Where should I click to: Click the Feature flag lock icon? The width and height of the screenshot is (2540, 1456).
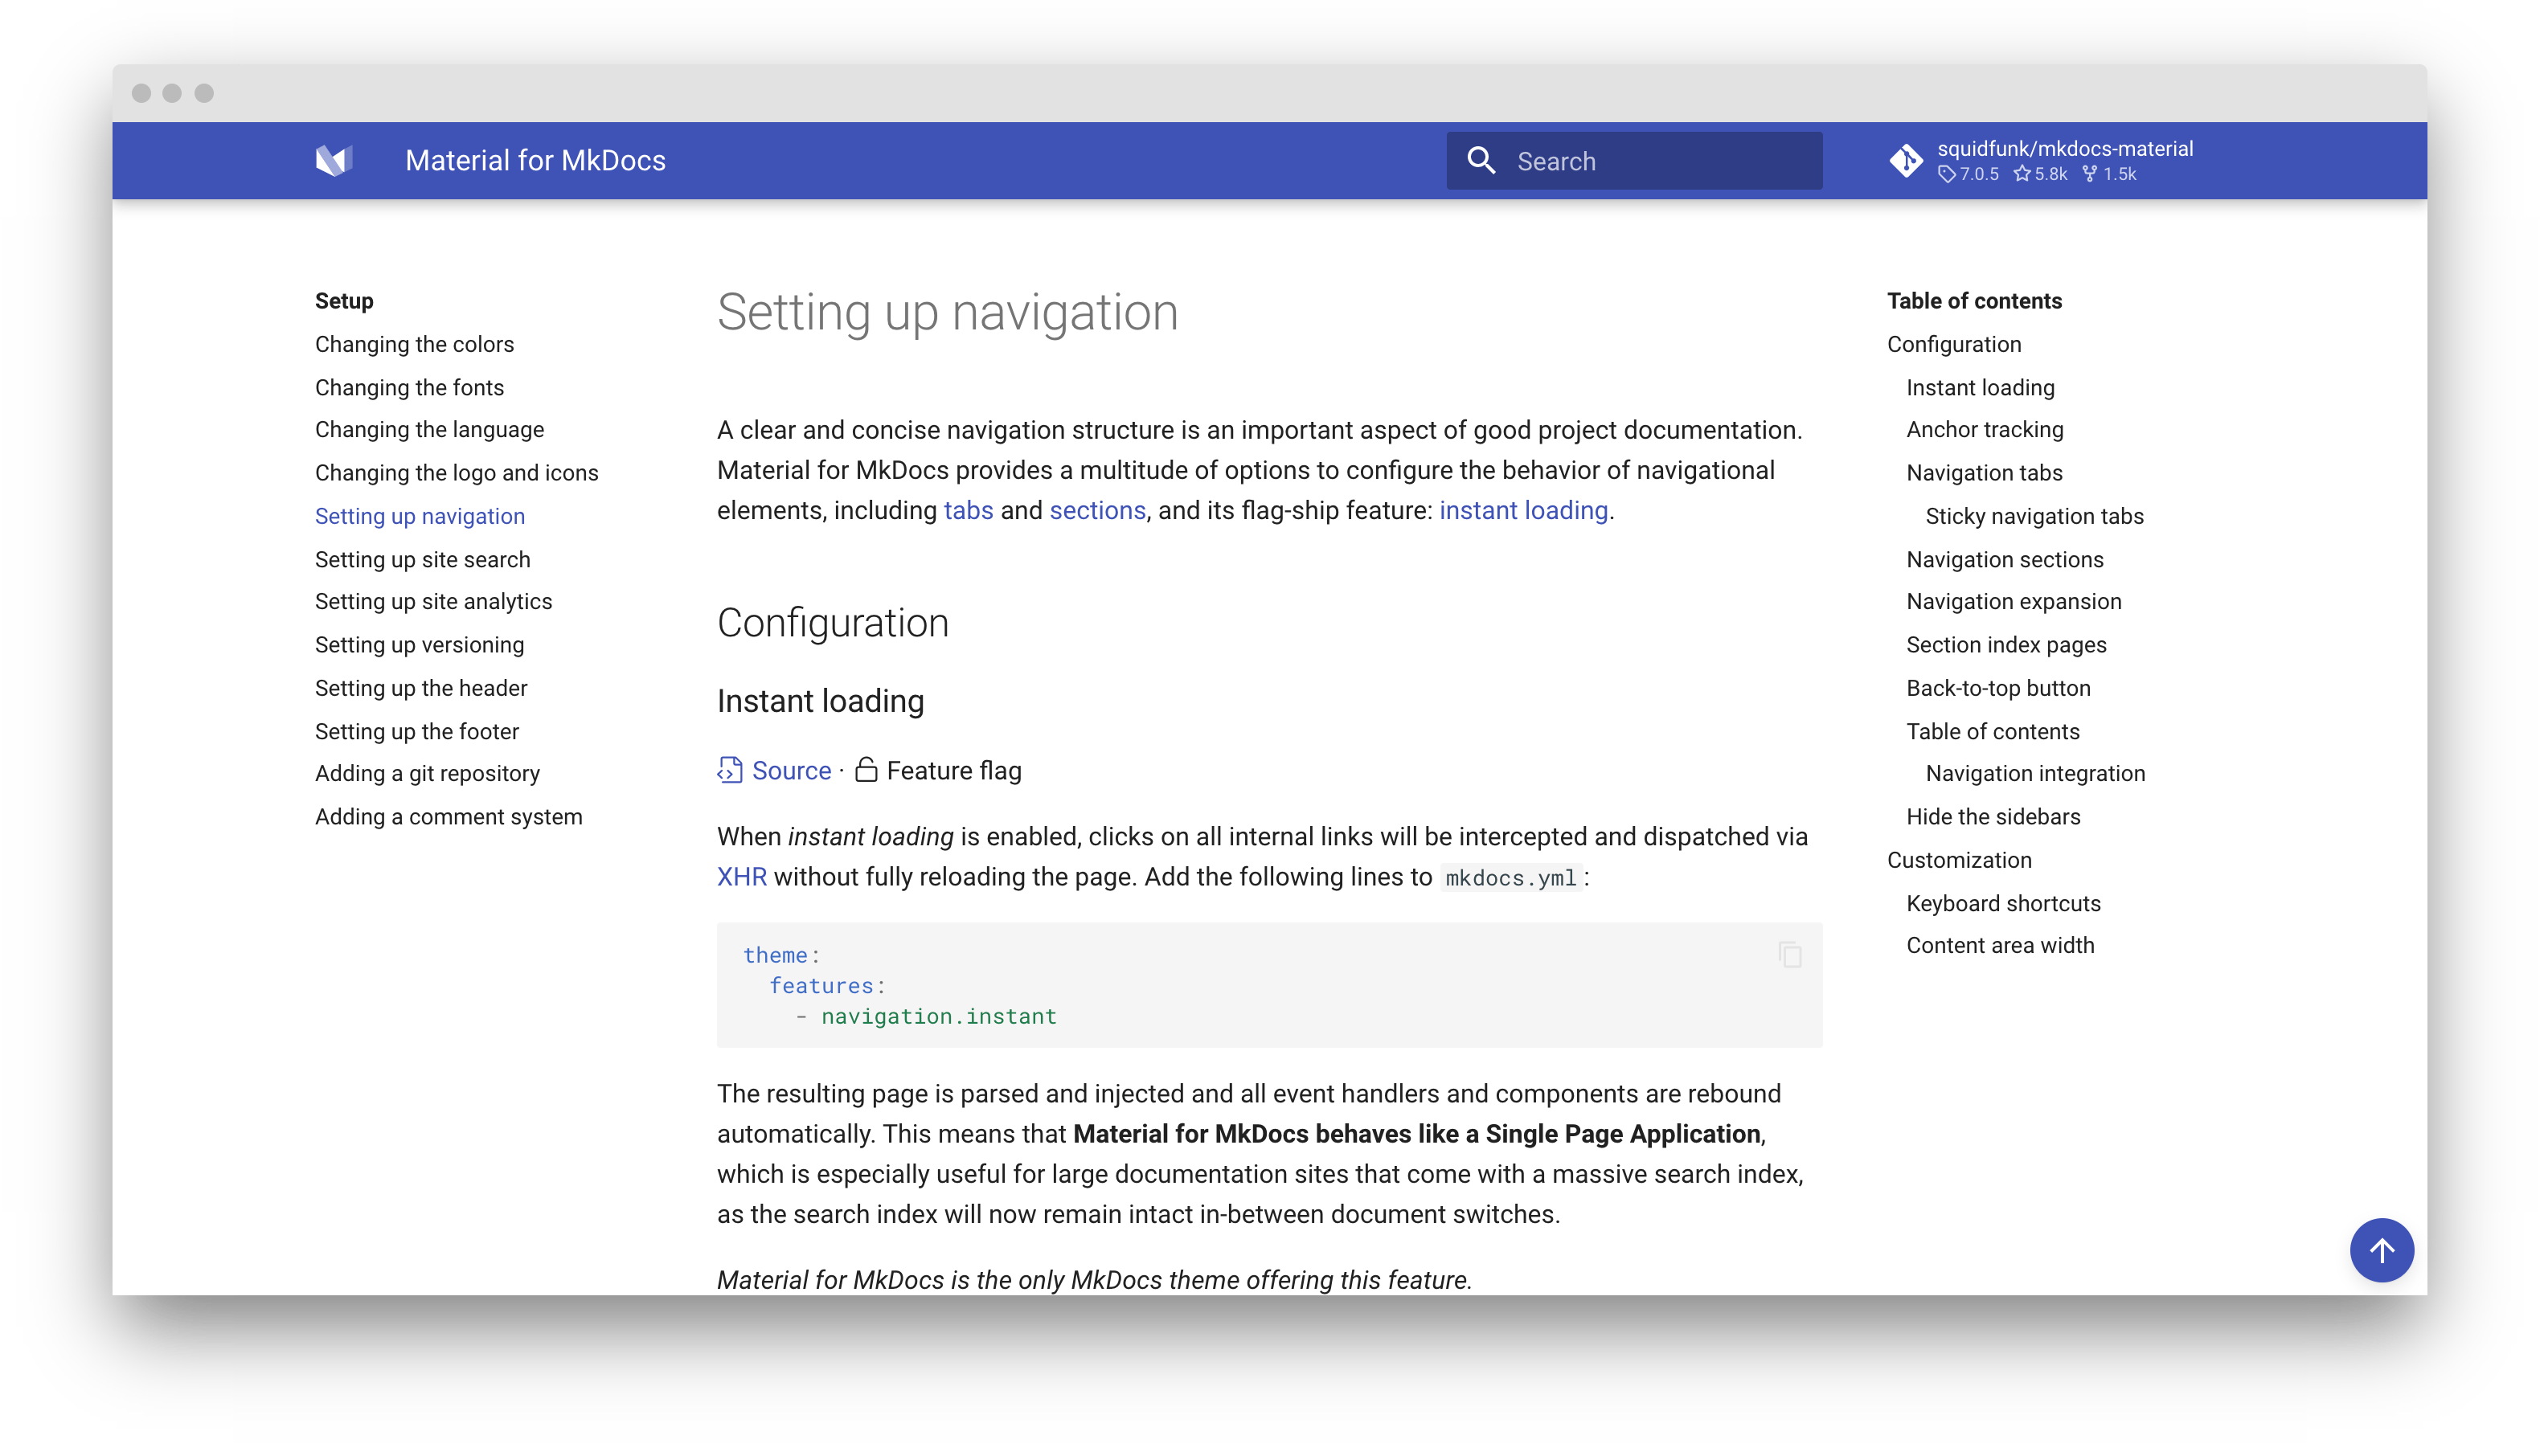tap(866, 770)
